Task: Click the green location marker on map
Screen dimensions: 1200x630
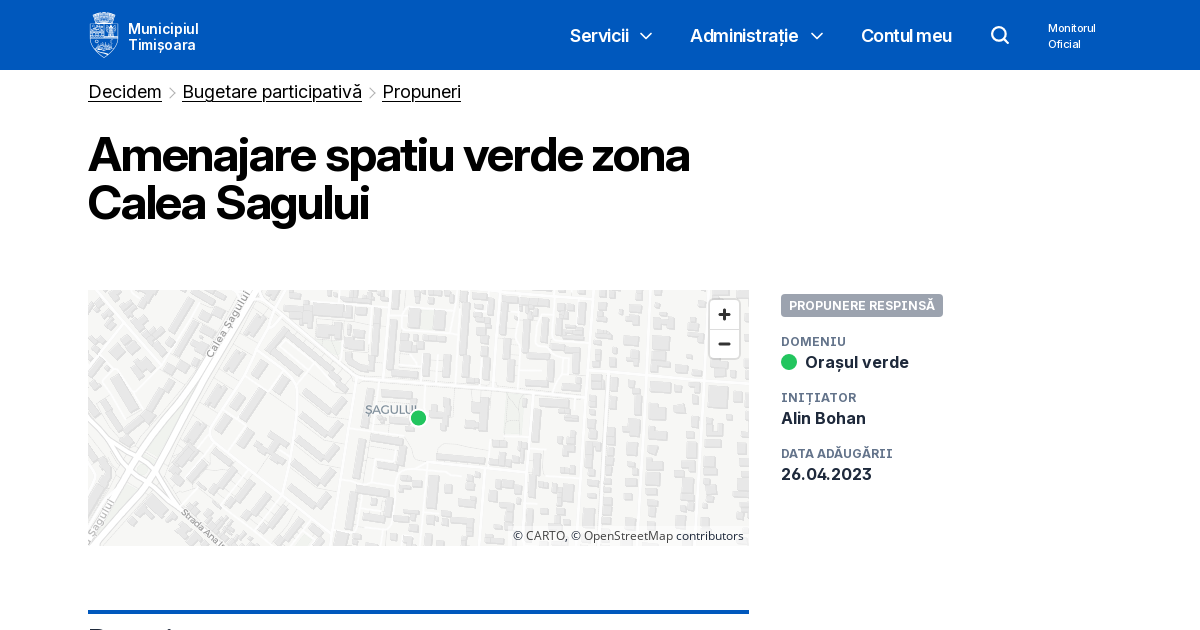Action: click(418, 418)
